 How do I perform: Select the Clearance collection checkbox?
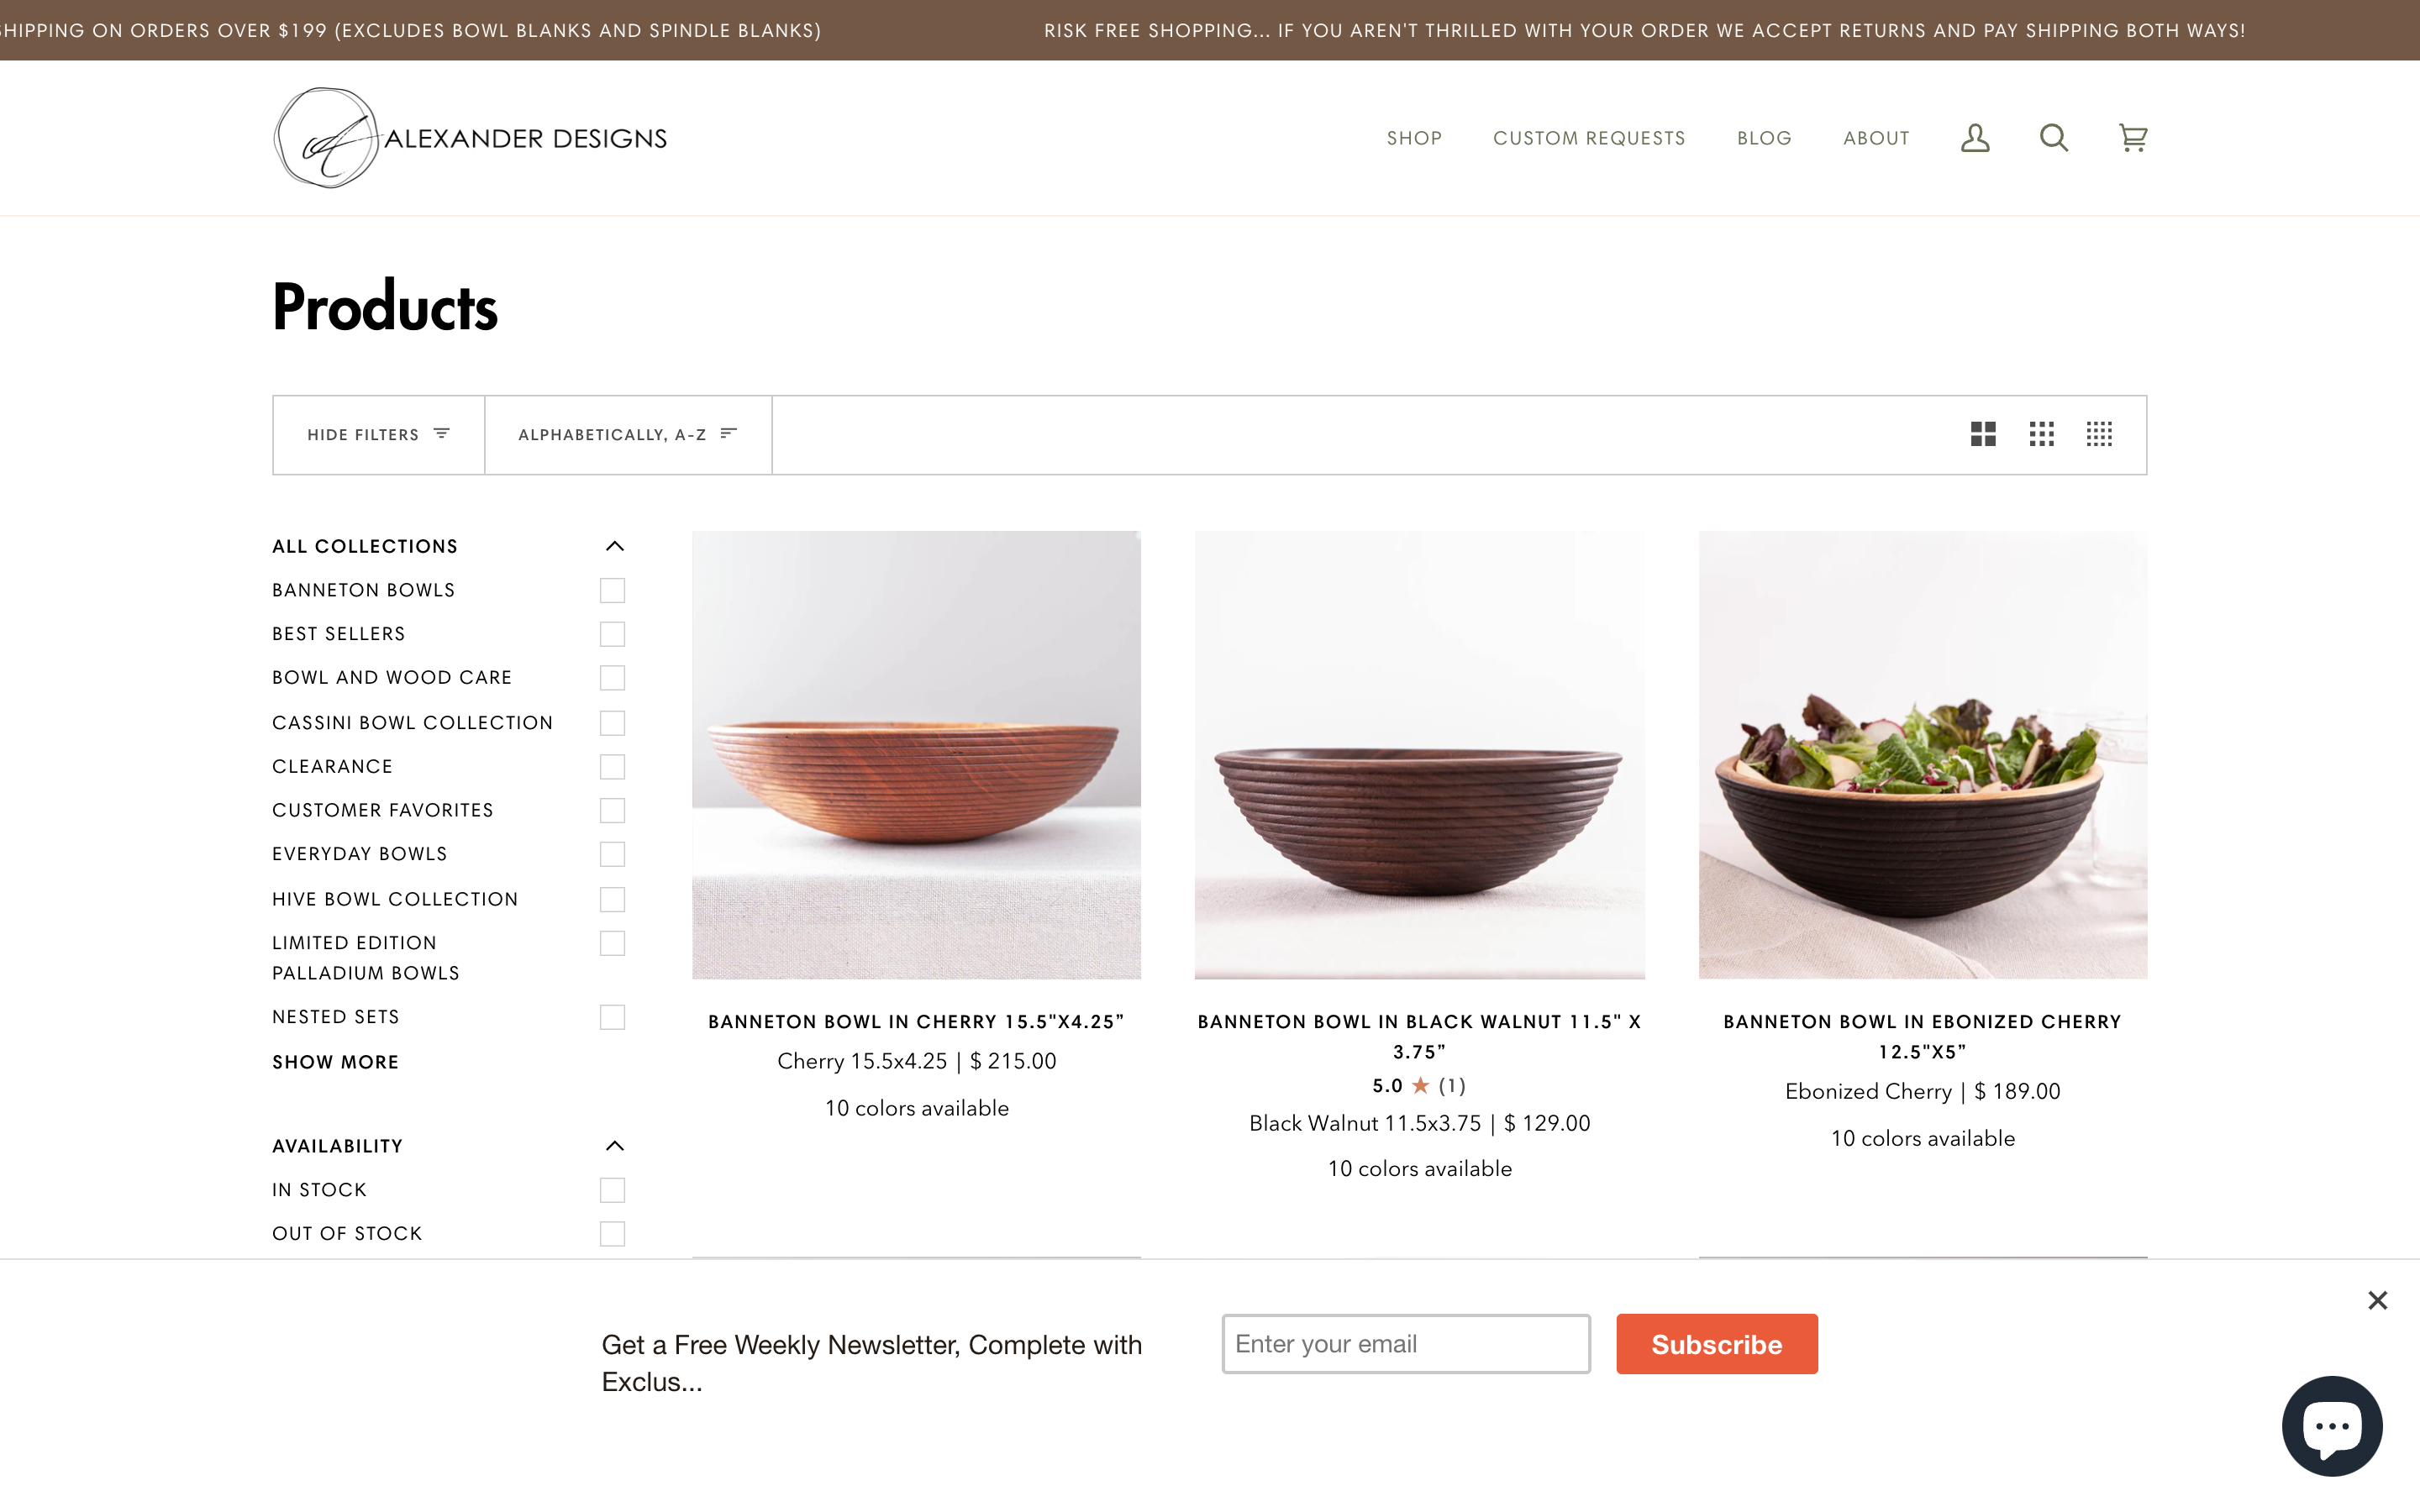[x=612, y=766]
